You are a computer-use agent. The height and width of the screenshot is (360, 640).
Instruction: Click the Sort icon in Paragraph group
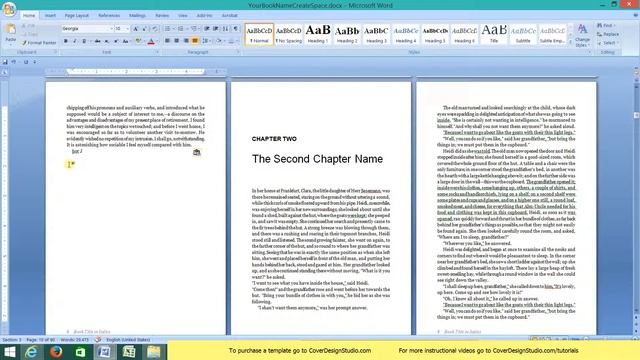coord(225,29)
